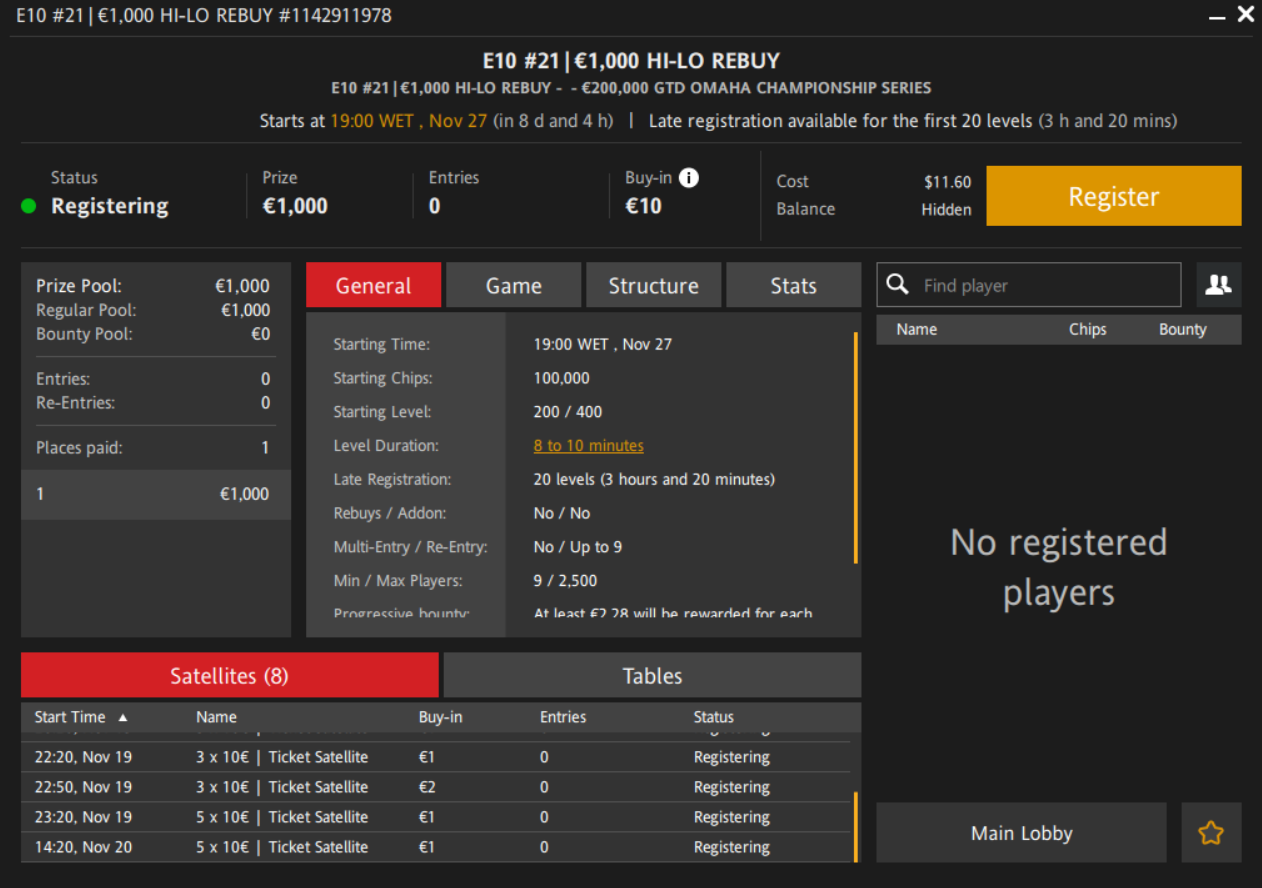
Task: Click the favorite star icon
Action: click(1211, 833)
